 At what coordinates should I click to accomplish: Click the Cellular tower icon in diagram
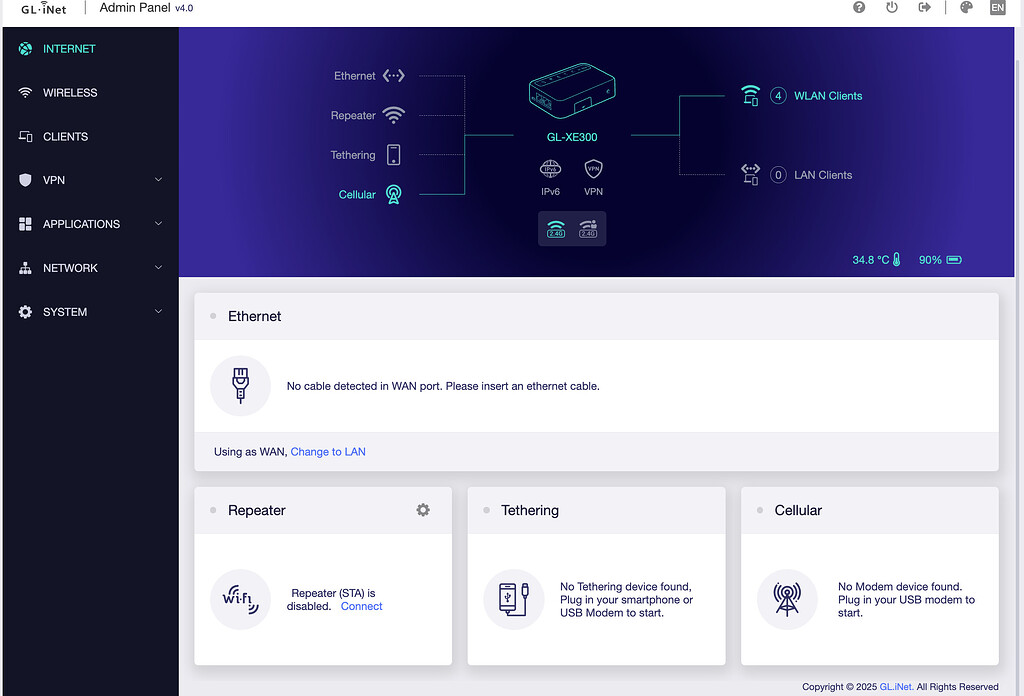pyautogui.click(x=394, y=194)
